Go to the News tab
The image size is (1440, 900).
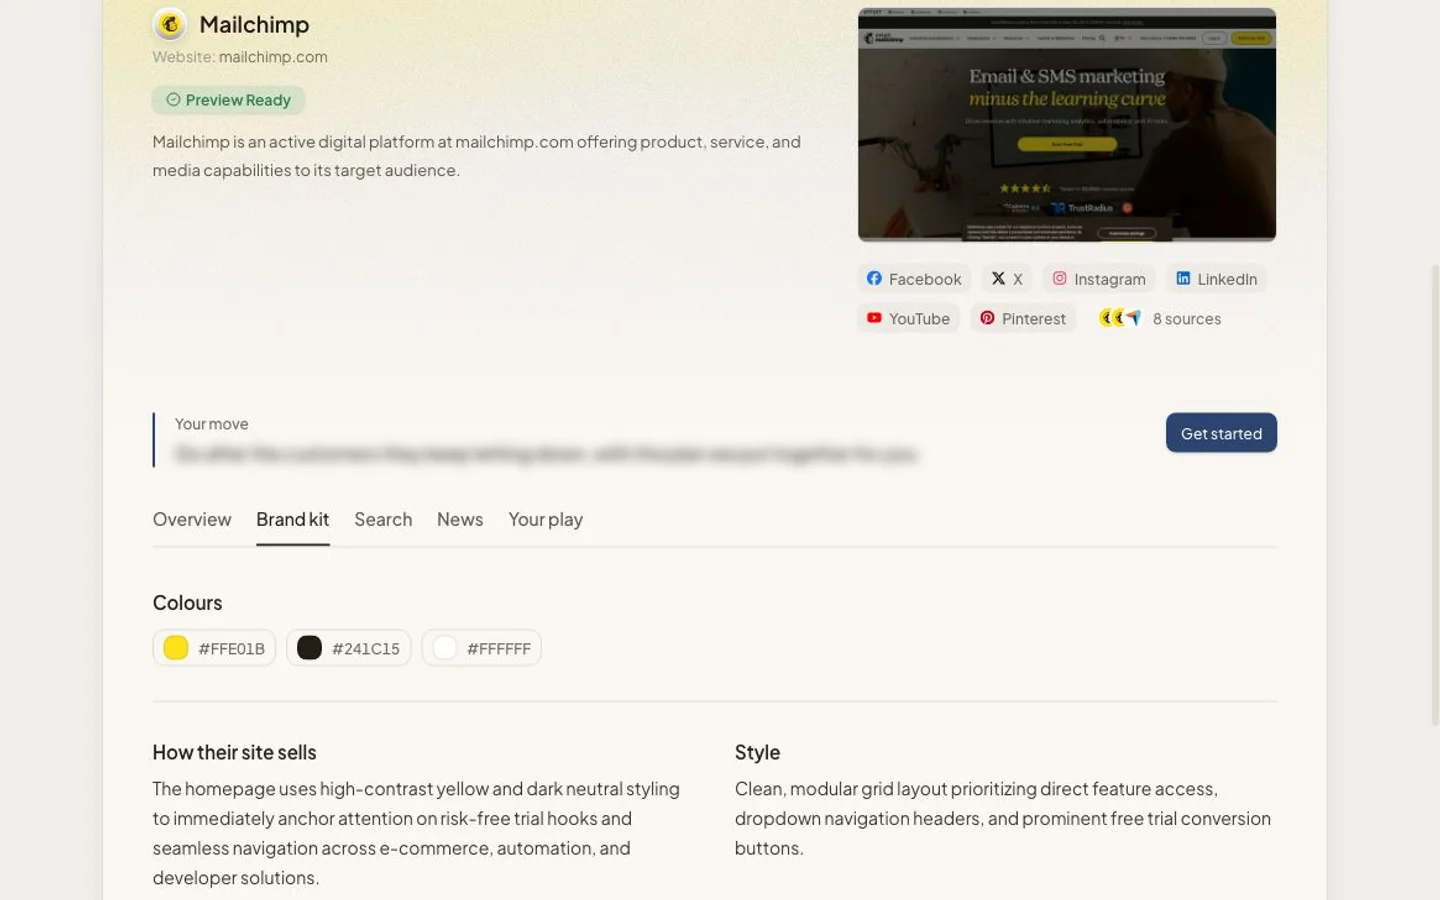click(460, 519)
